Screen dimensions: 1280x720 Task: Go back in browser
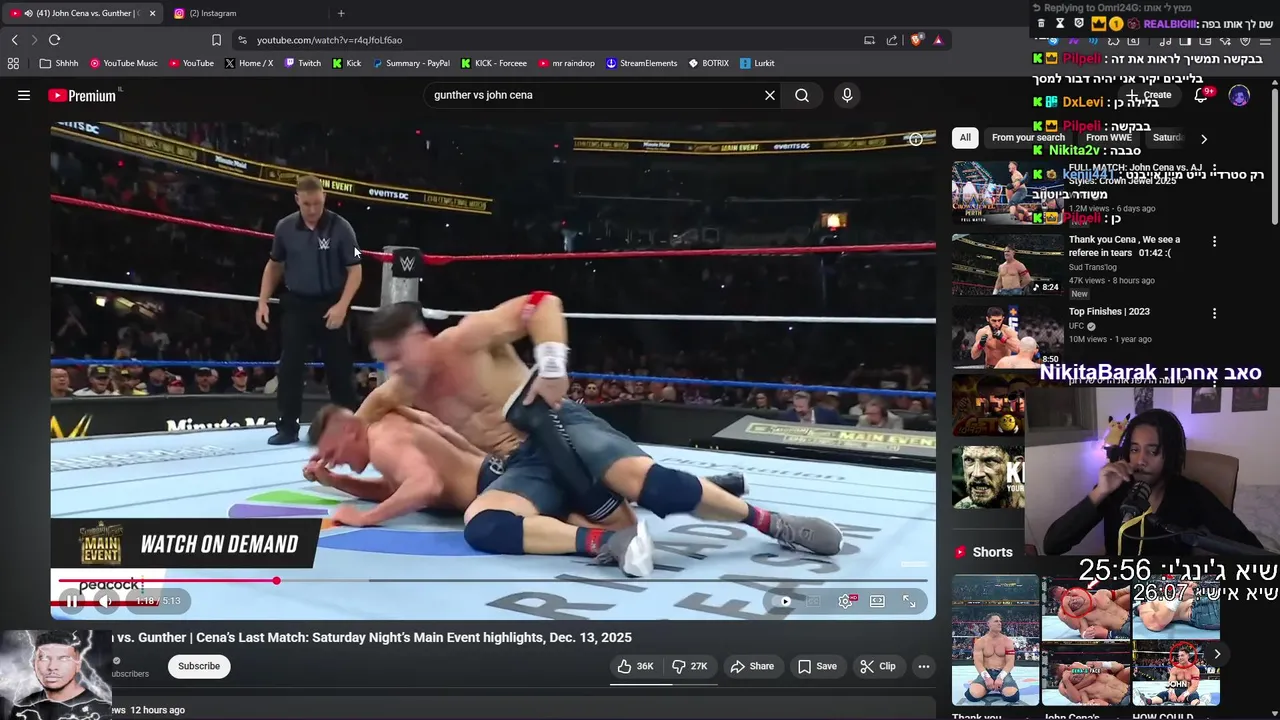(14, 40)
